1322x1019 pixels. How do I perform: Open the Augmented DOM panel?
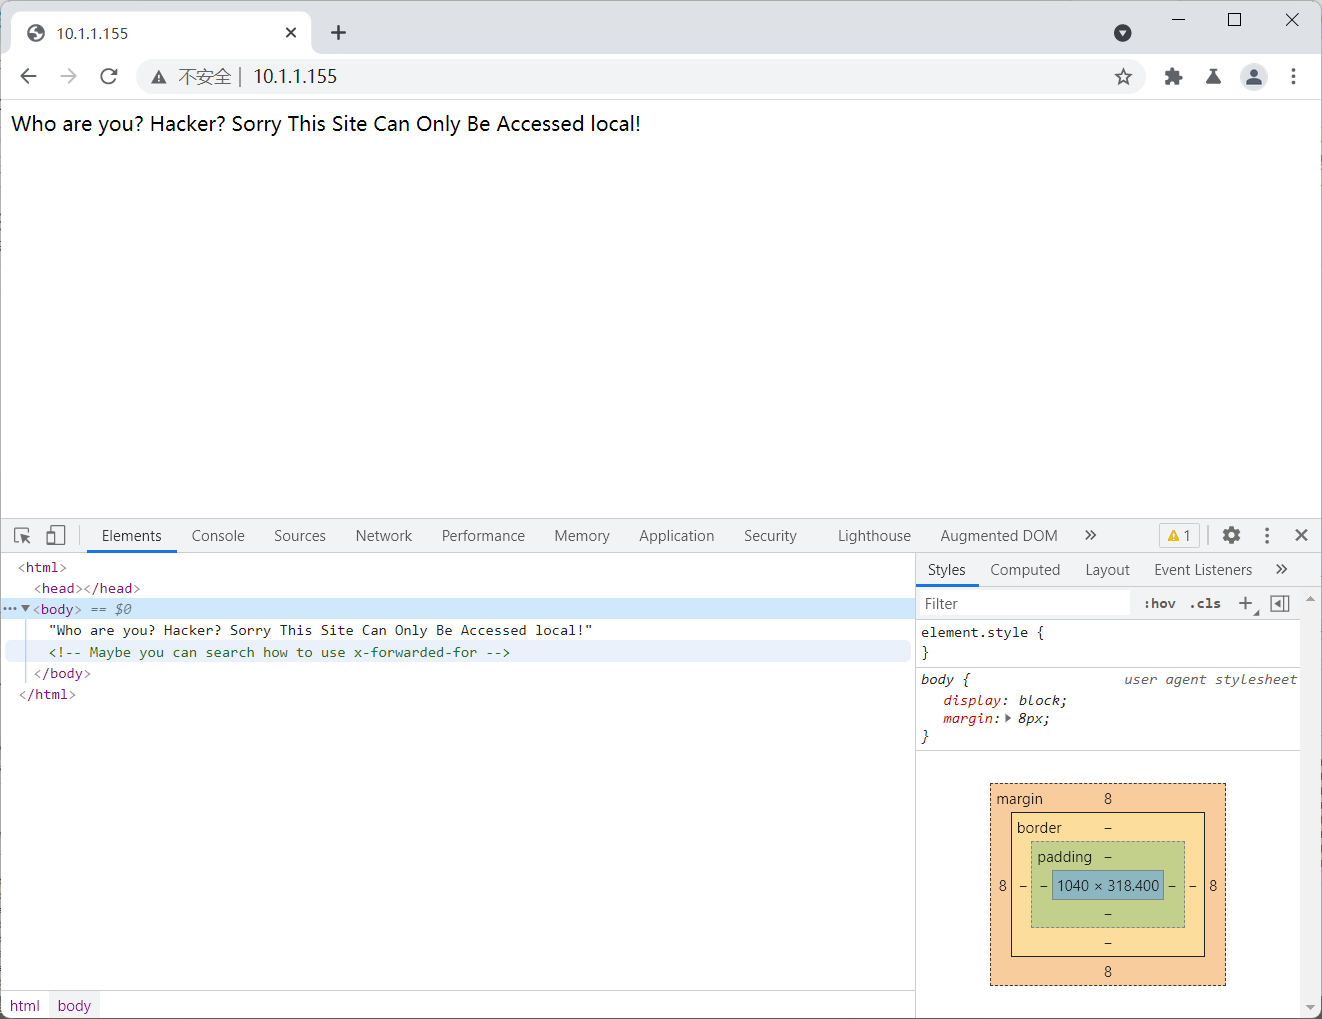[x=999, y=536]
